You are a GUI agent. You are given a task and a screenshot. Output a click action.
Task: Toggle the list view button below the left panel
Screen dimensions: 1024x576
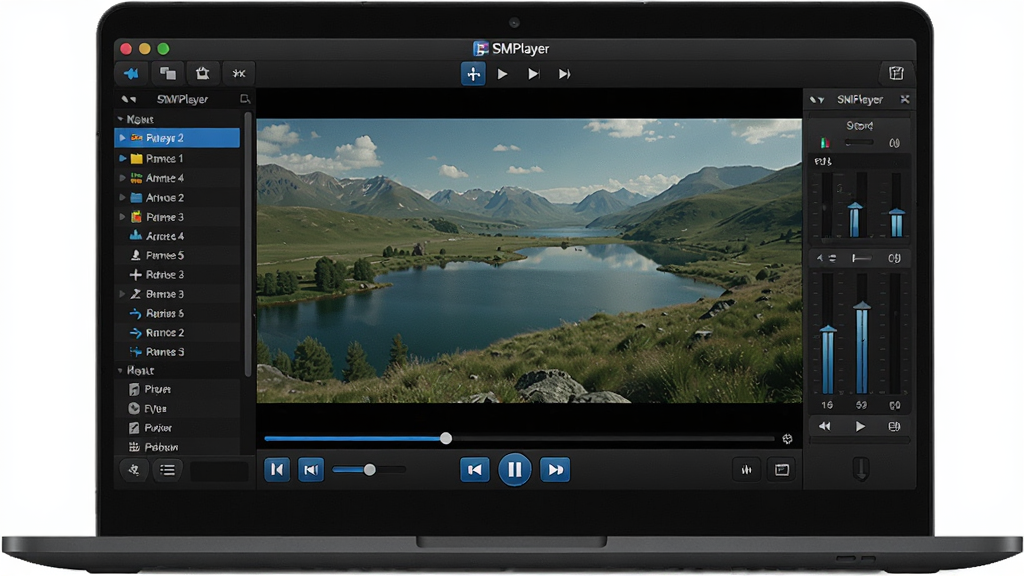(x=168, y=470)
